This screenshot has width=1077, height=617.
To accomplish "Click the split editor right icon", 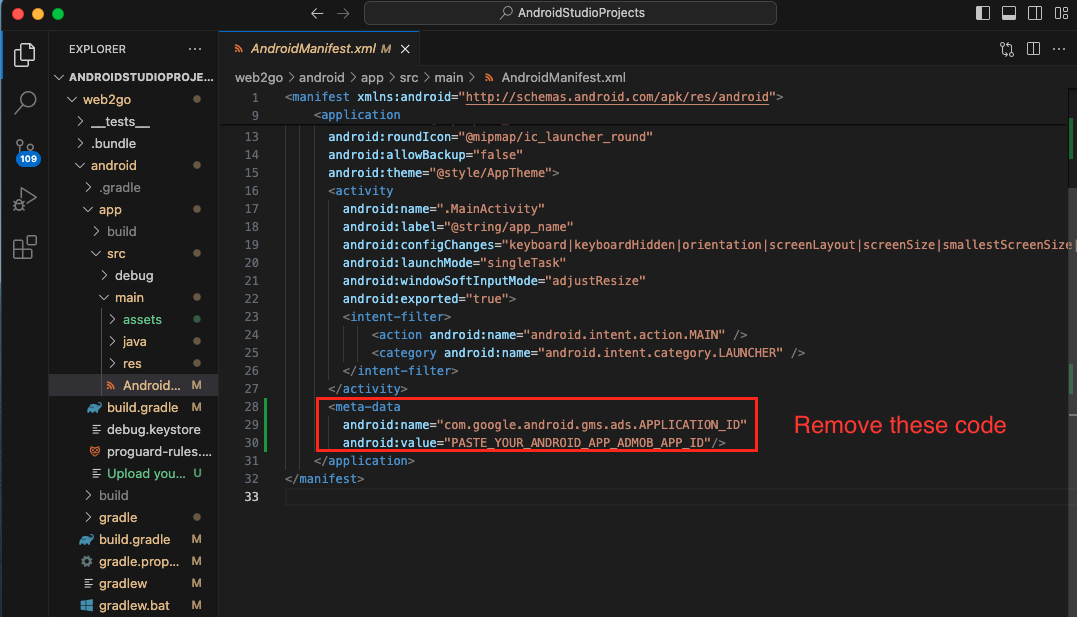I will (x=1033, y=48).
